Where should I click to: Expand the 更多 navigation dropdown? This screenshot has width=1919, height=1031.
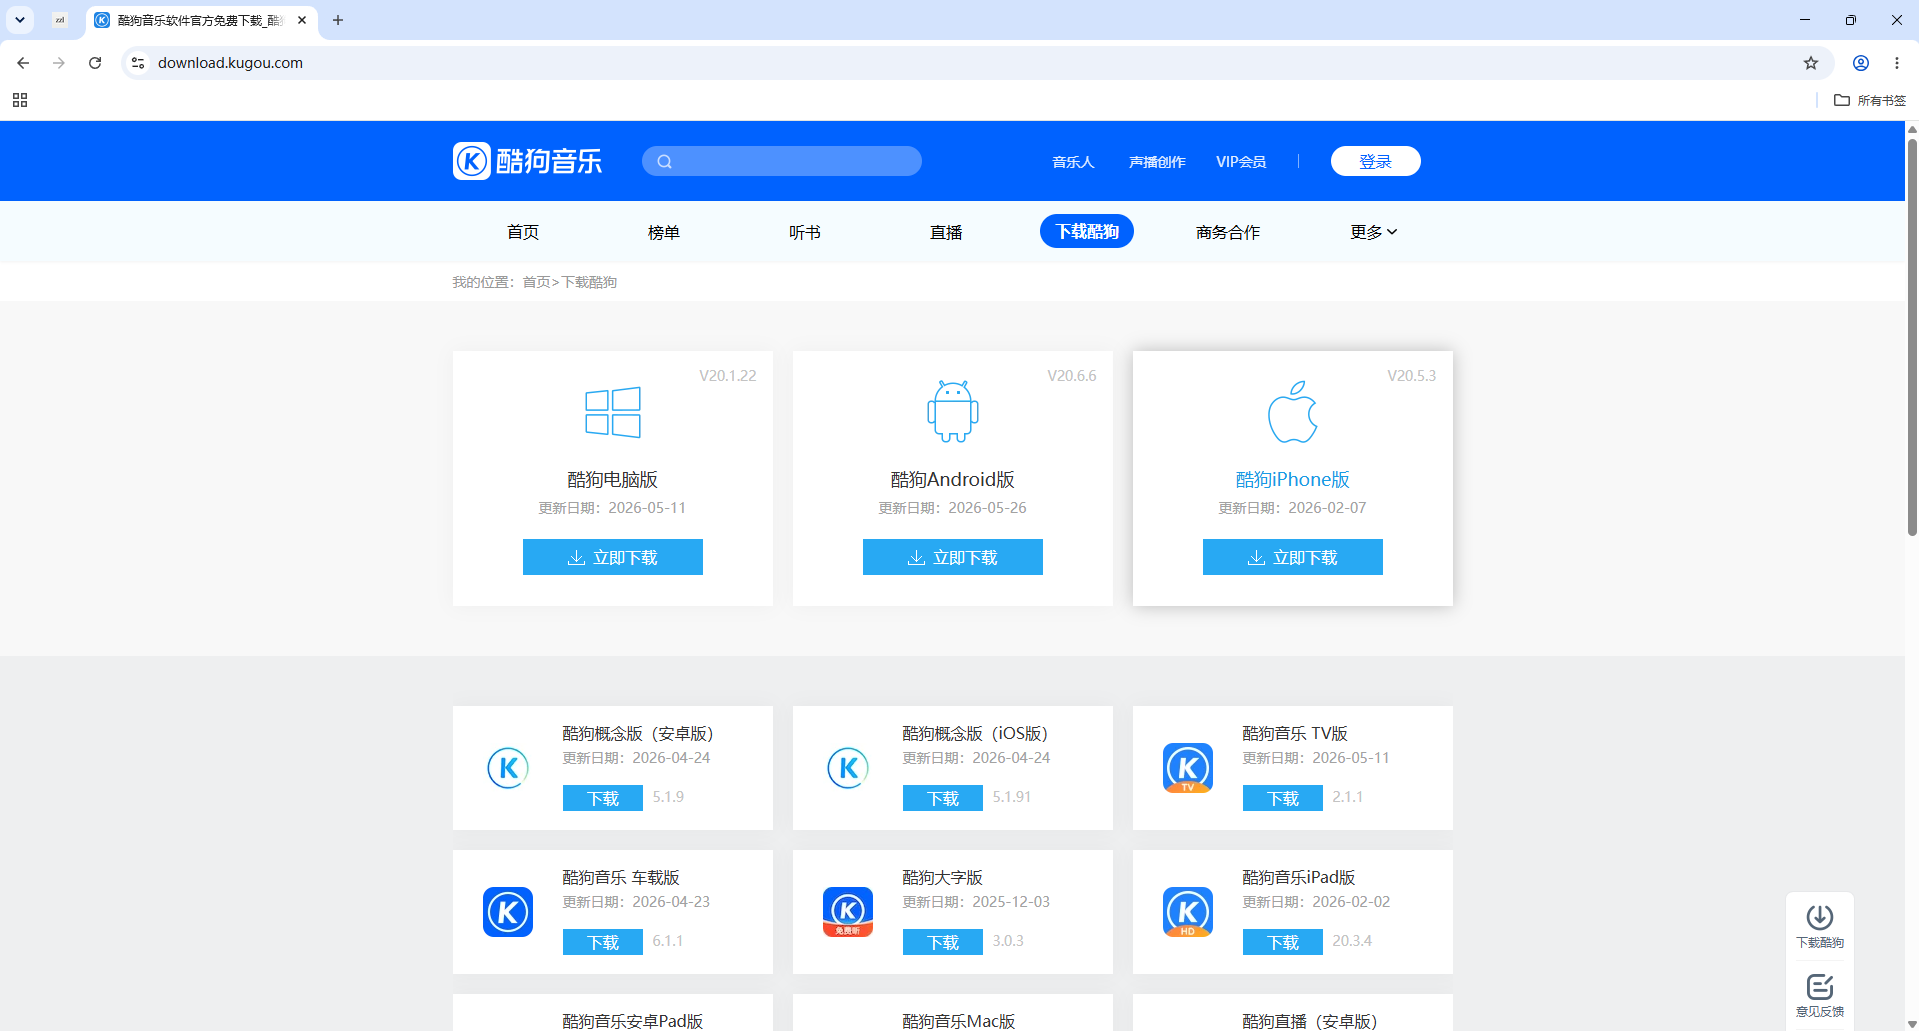click(x=1373, y=232)
